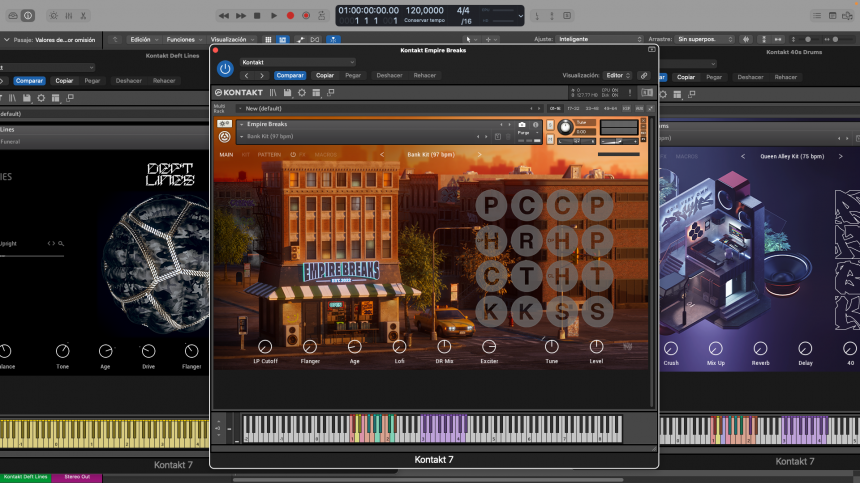
Task: Click the Logic stop button
Action: (257, 16)
